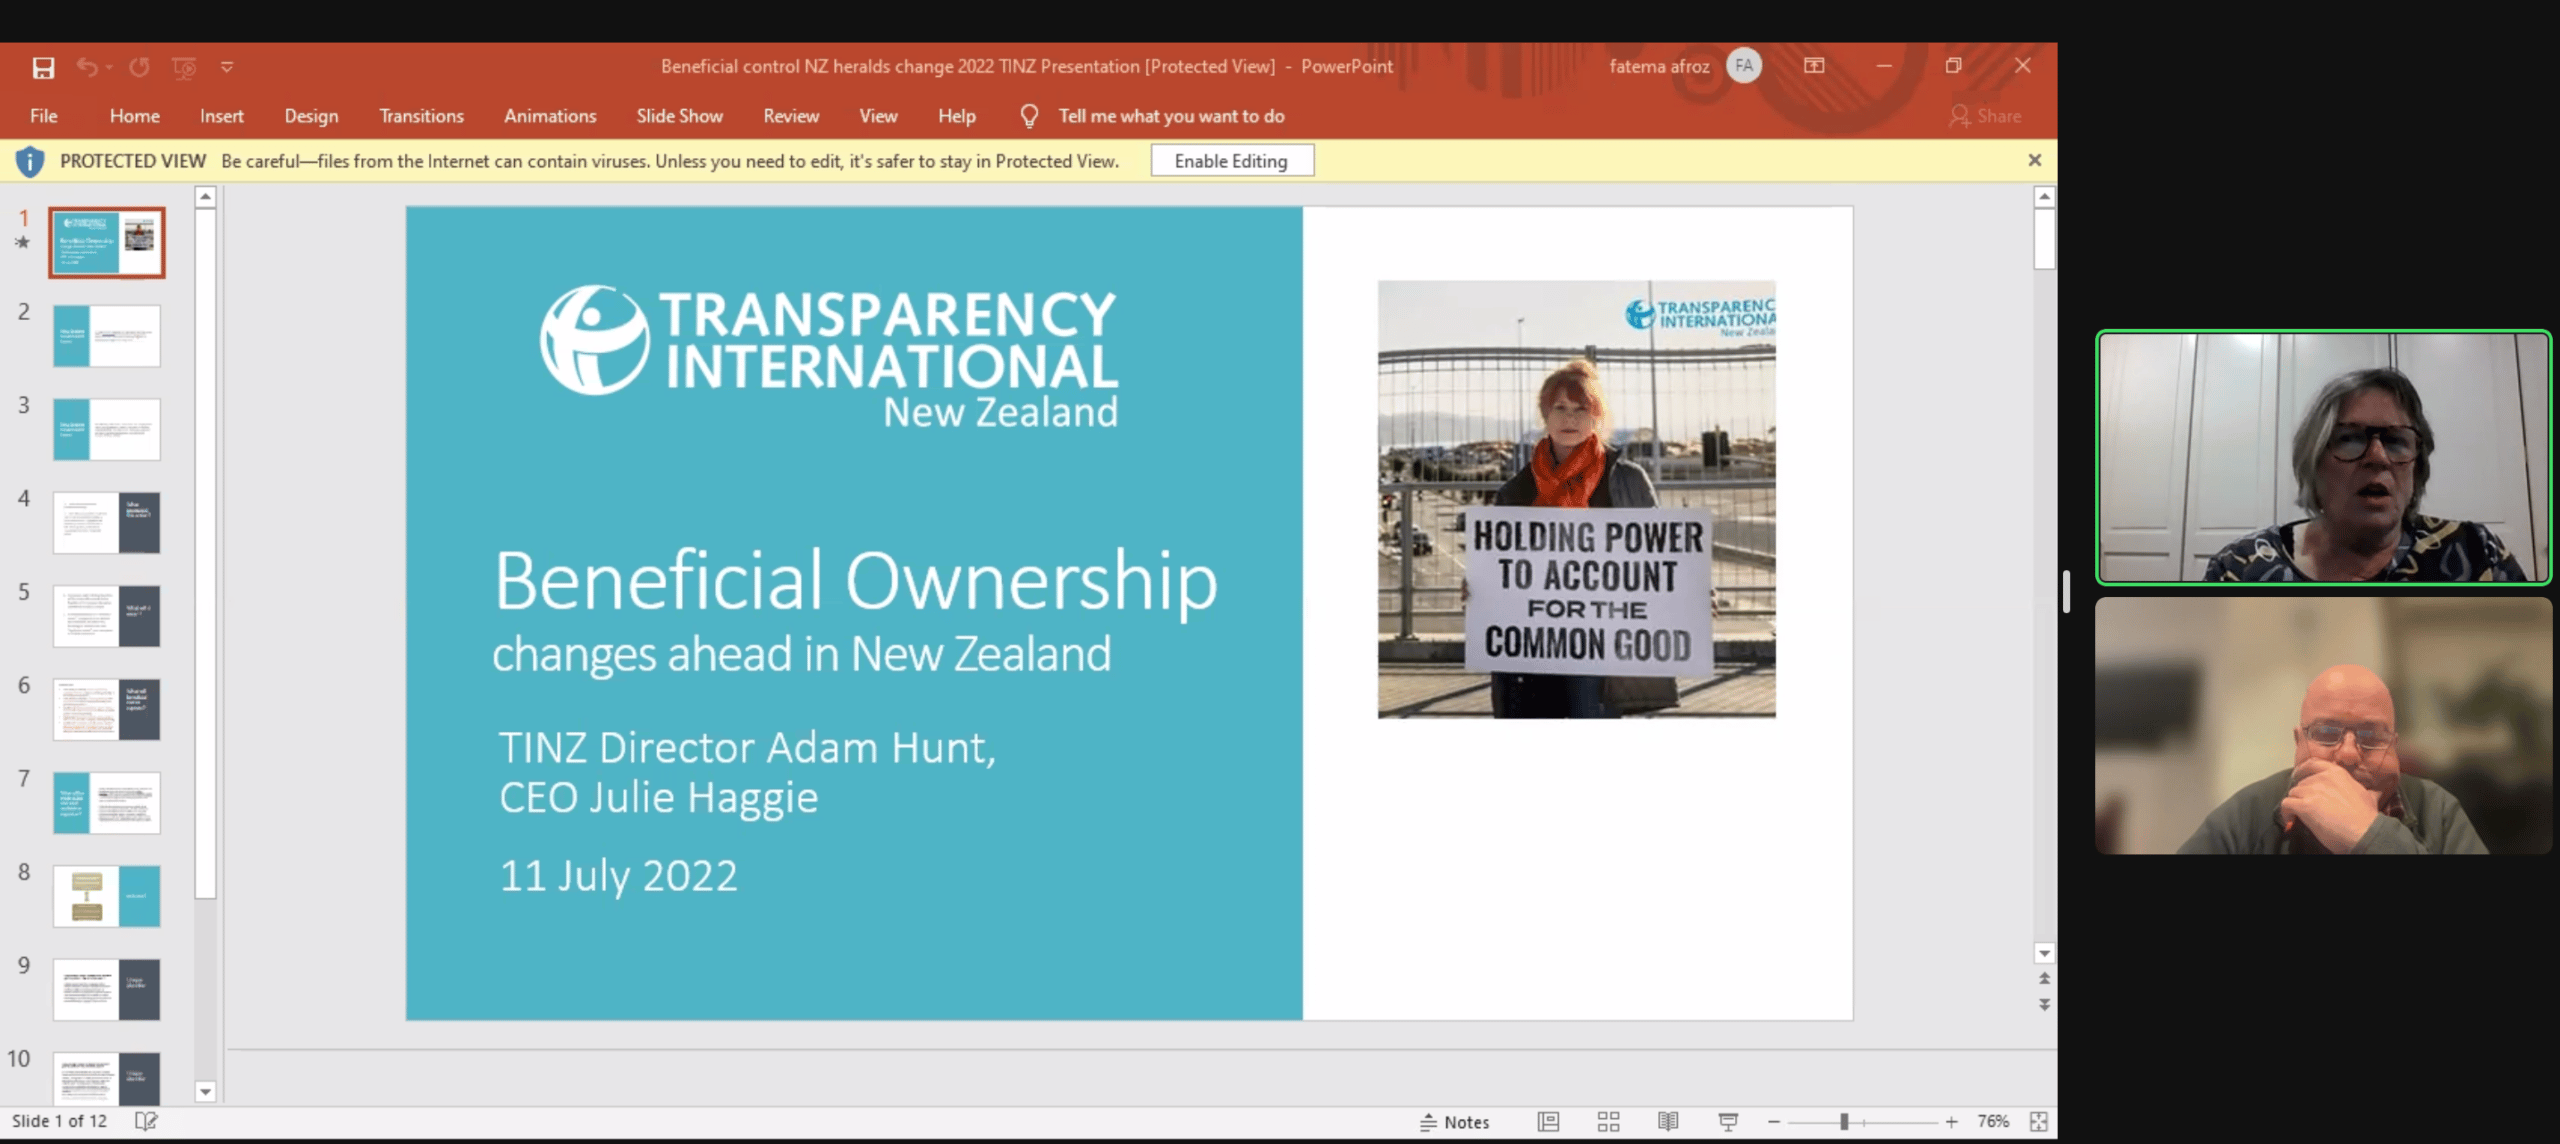Select the top participant video tile
This screenshot has width=2560, height=1144.
2323,457
